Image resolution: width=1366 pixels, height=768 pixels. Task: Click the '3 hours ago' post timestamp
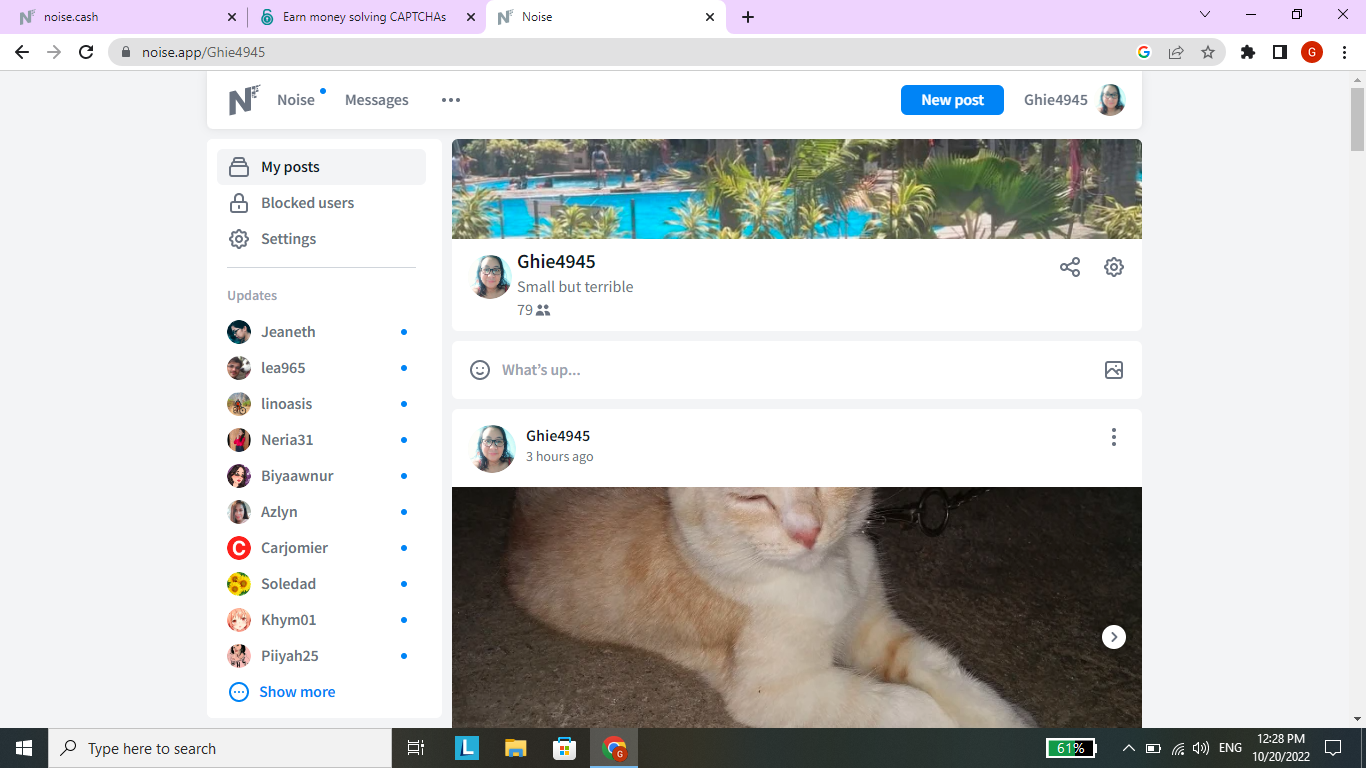click(x=560, y=457)
